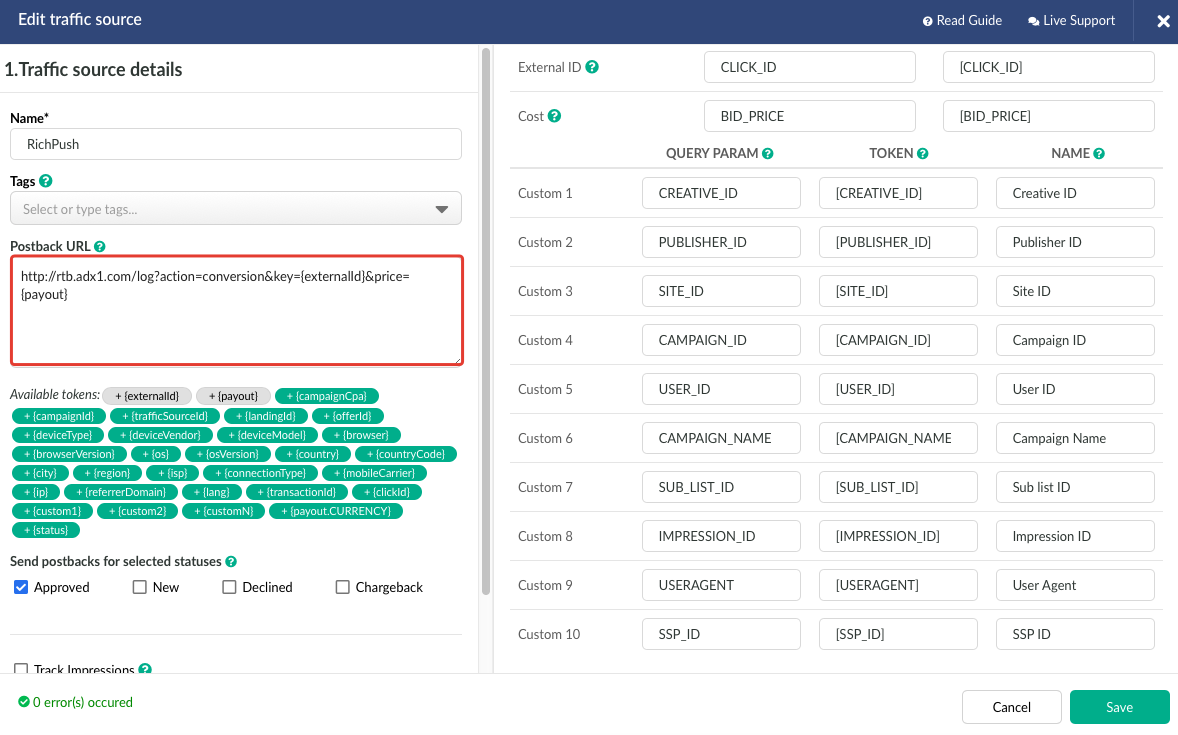Click help icon for Send postbacks statuses

[231, 561]
